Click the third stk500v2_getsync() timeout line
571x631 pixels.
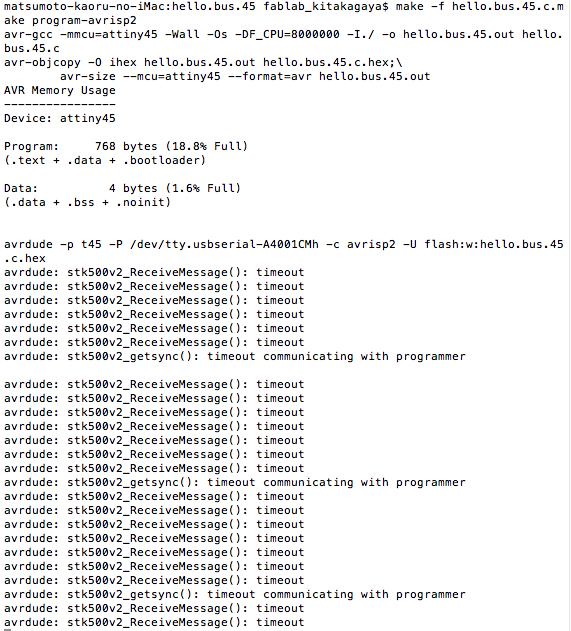pyautogui.click(x=235, y=594)
